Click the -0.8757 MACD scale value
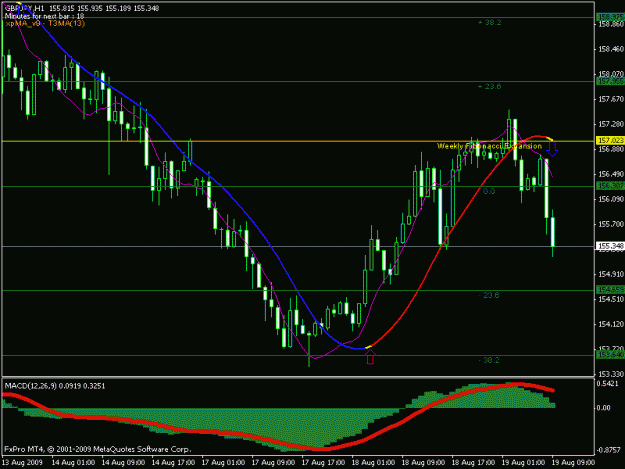This screenshot has width=625, height=469. pyautogui.click(x=607, y=450)
